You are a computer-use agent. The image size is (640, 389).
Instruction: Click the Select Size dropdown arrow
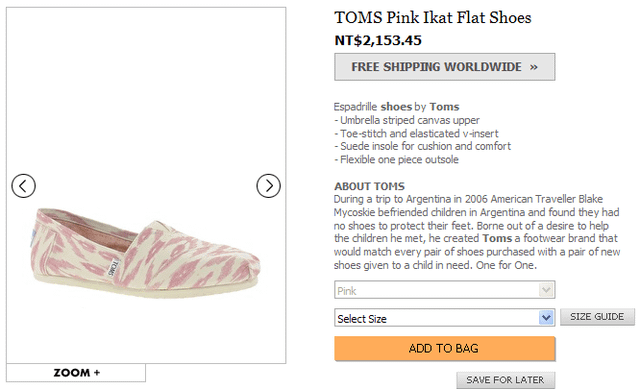coord(546,318)
